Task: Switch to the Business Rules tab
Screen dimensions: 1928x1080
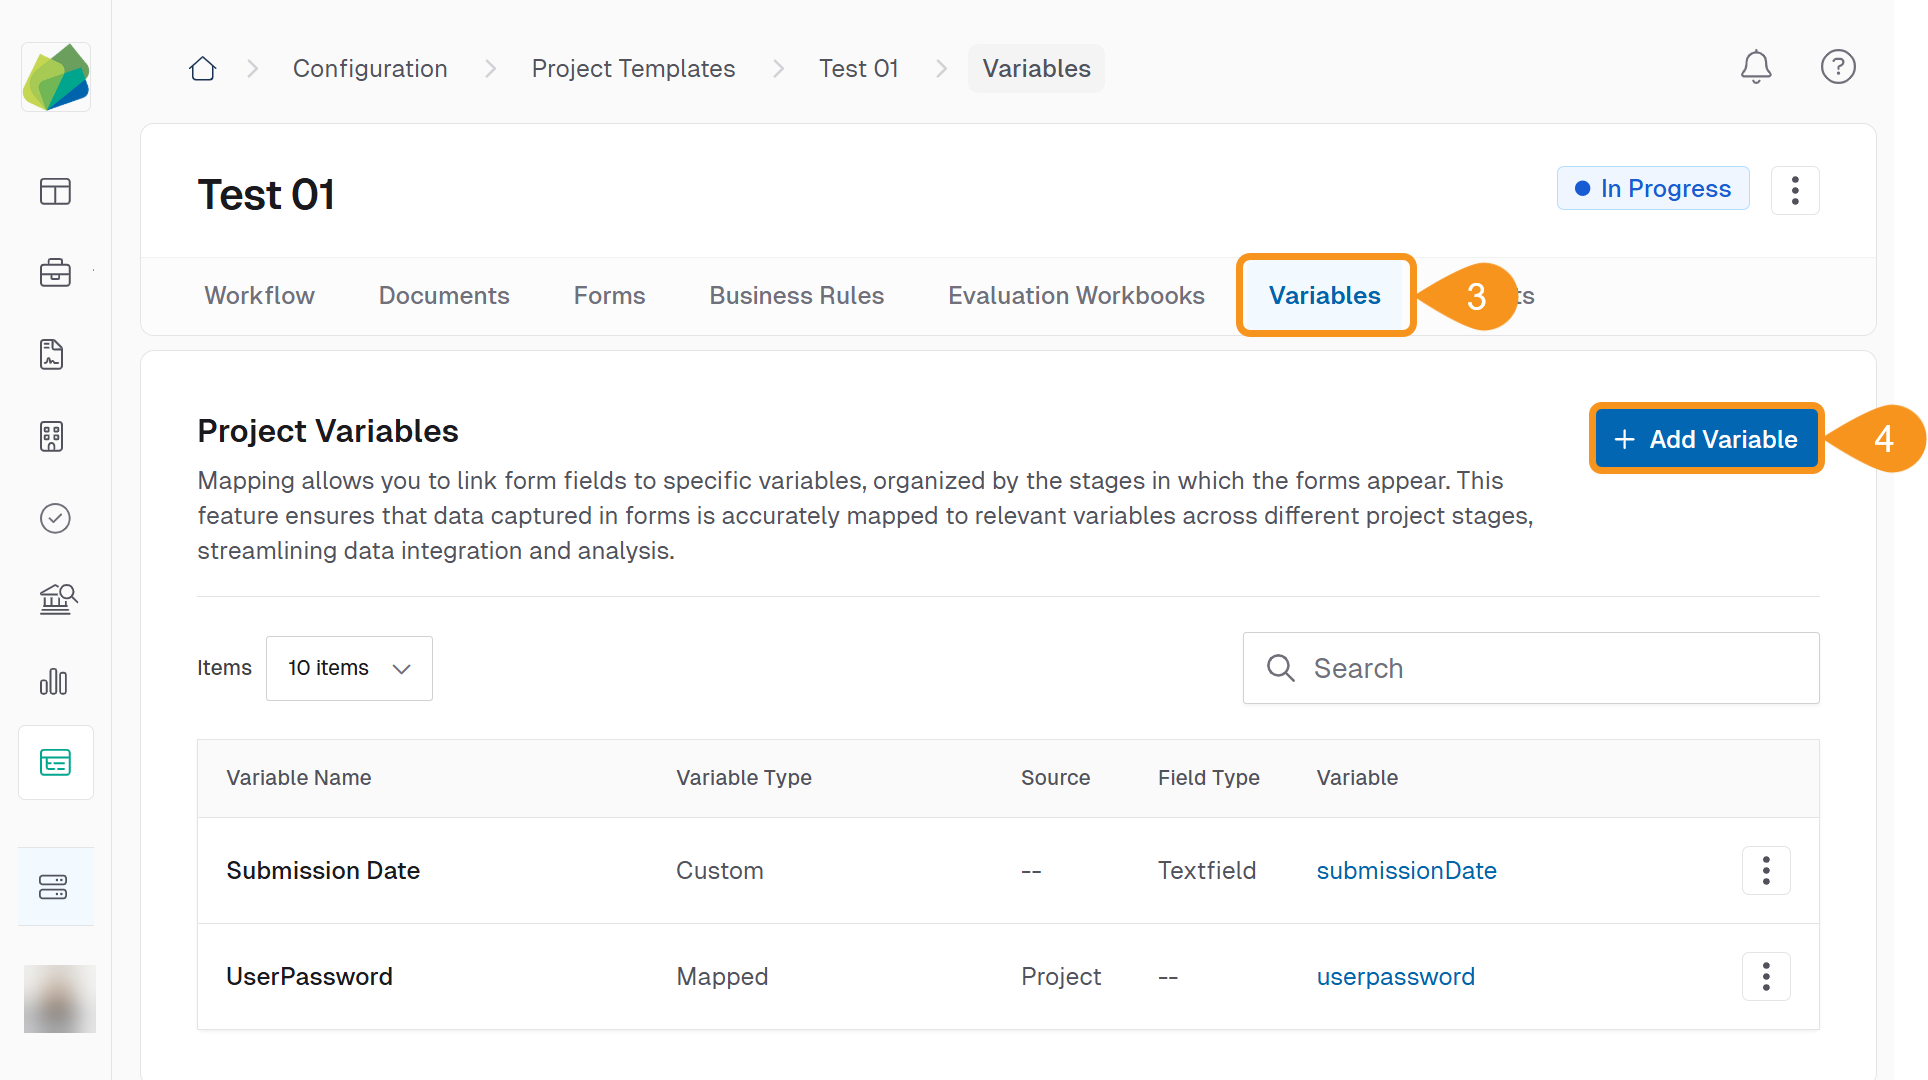Action: tap(795, 295)
